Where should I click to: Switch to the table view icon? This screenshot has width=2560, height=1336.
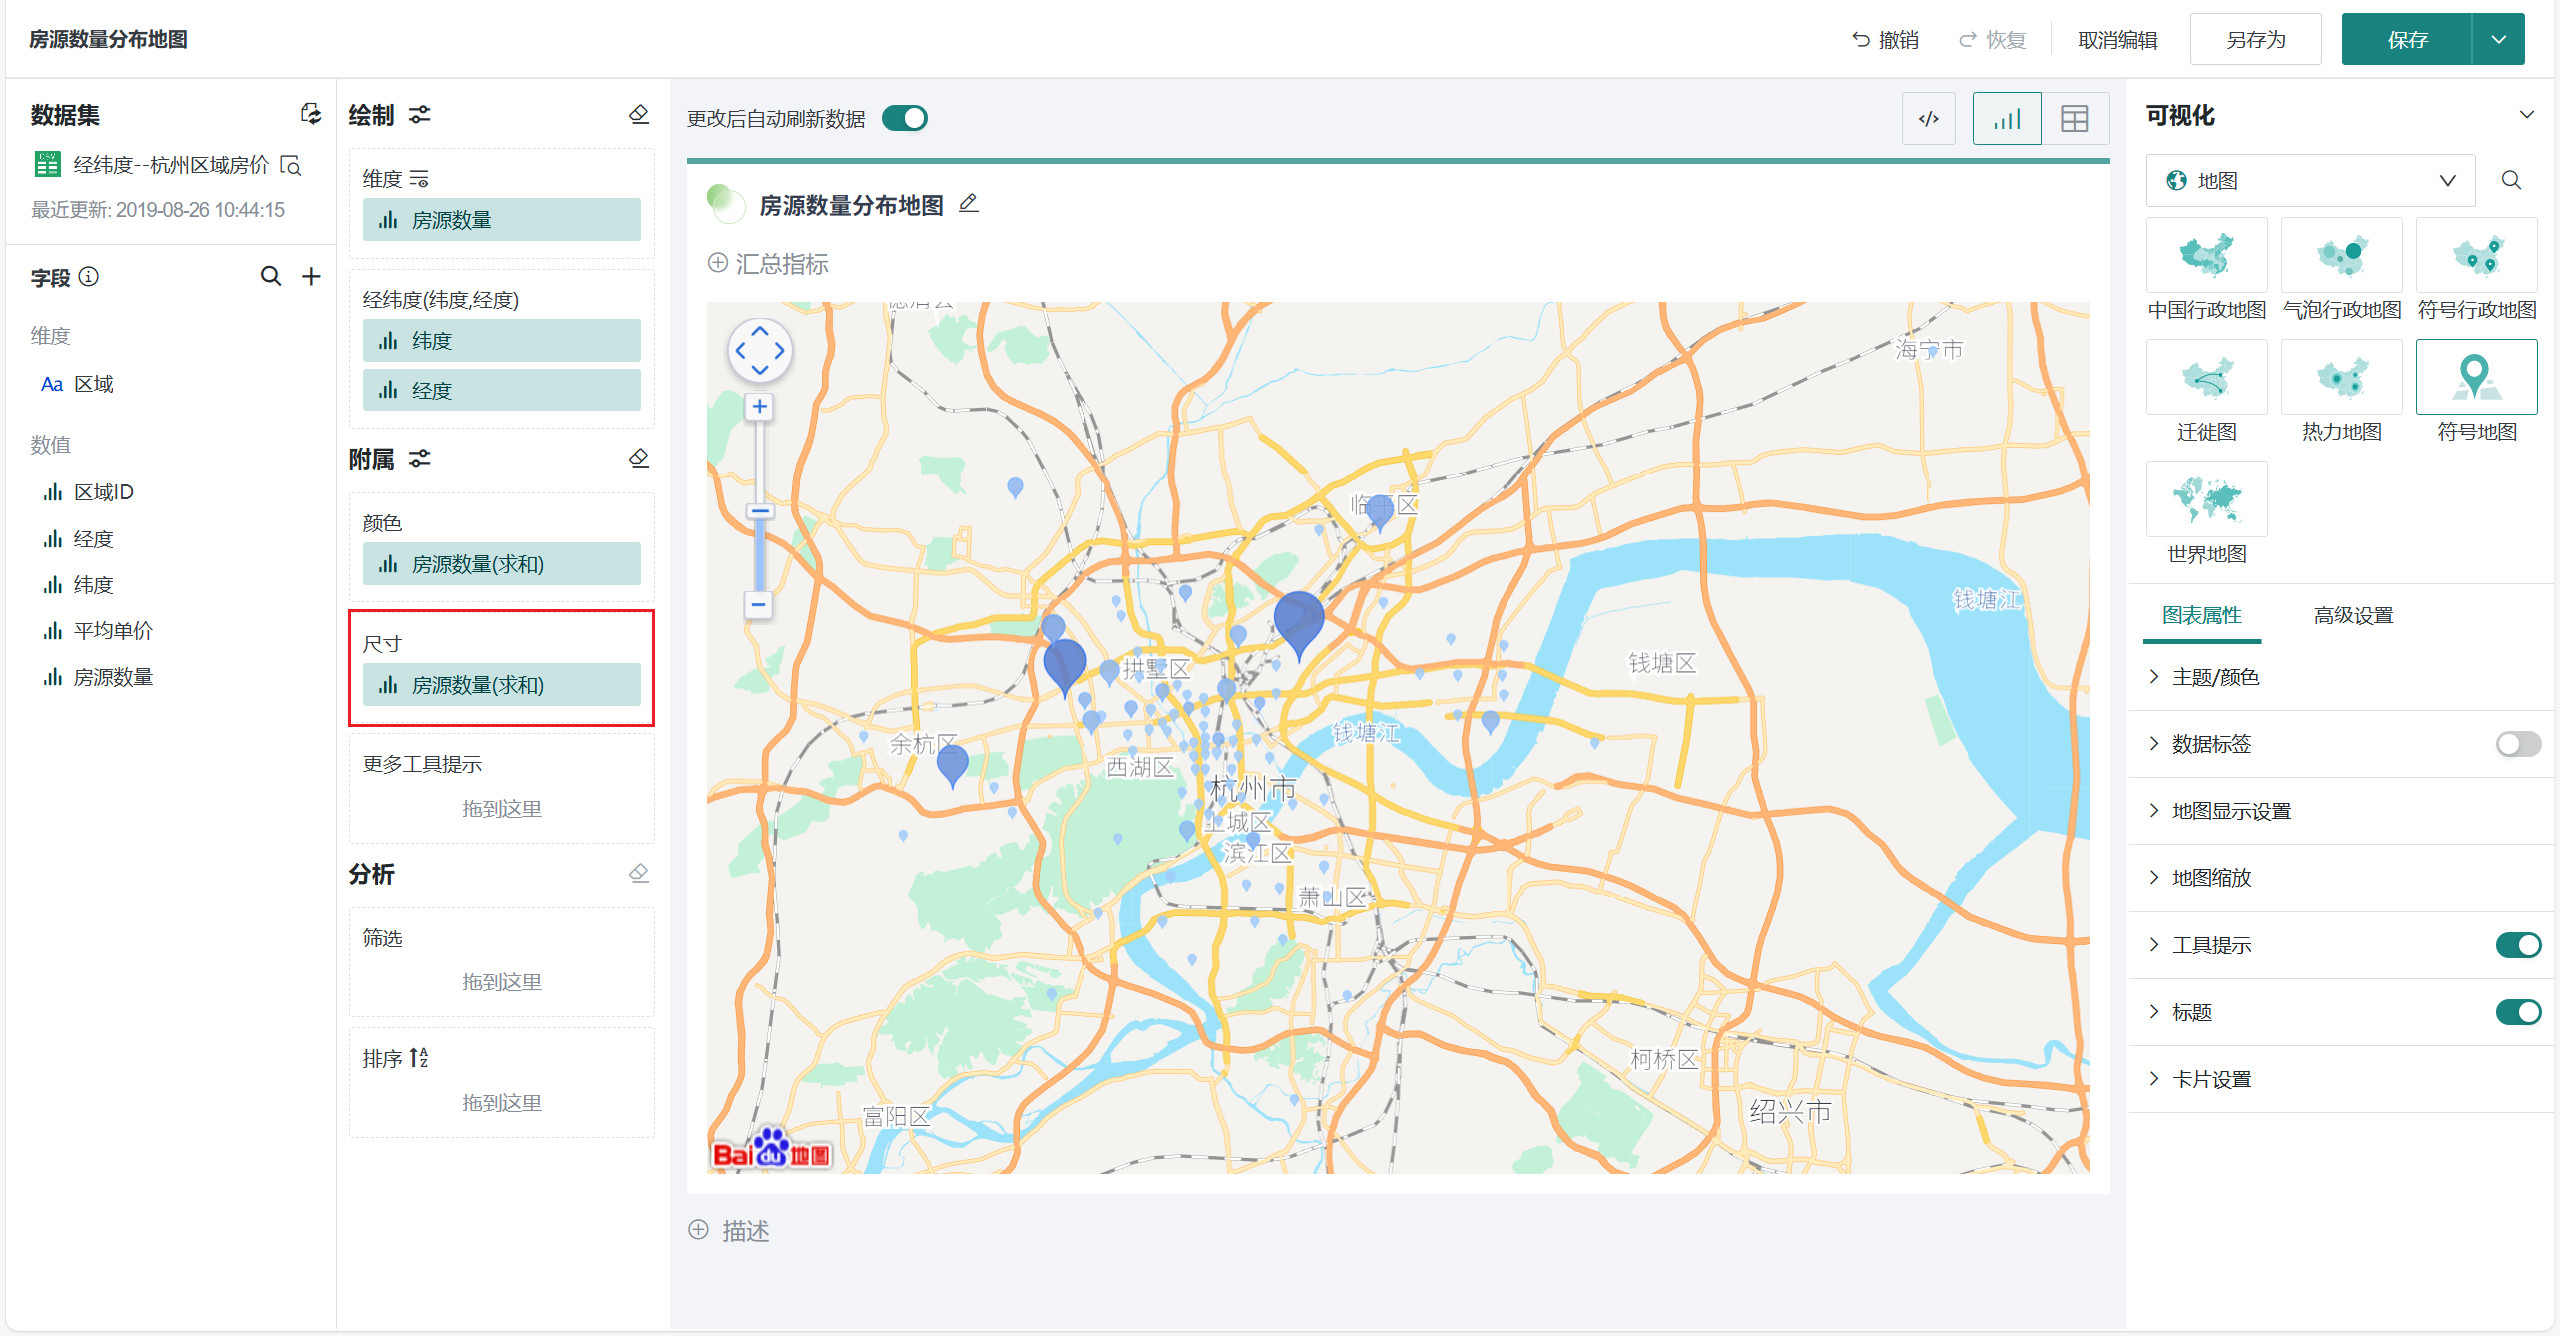[2075, 119]
